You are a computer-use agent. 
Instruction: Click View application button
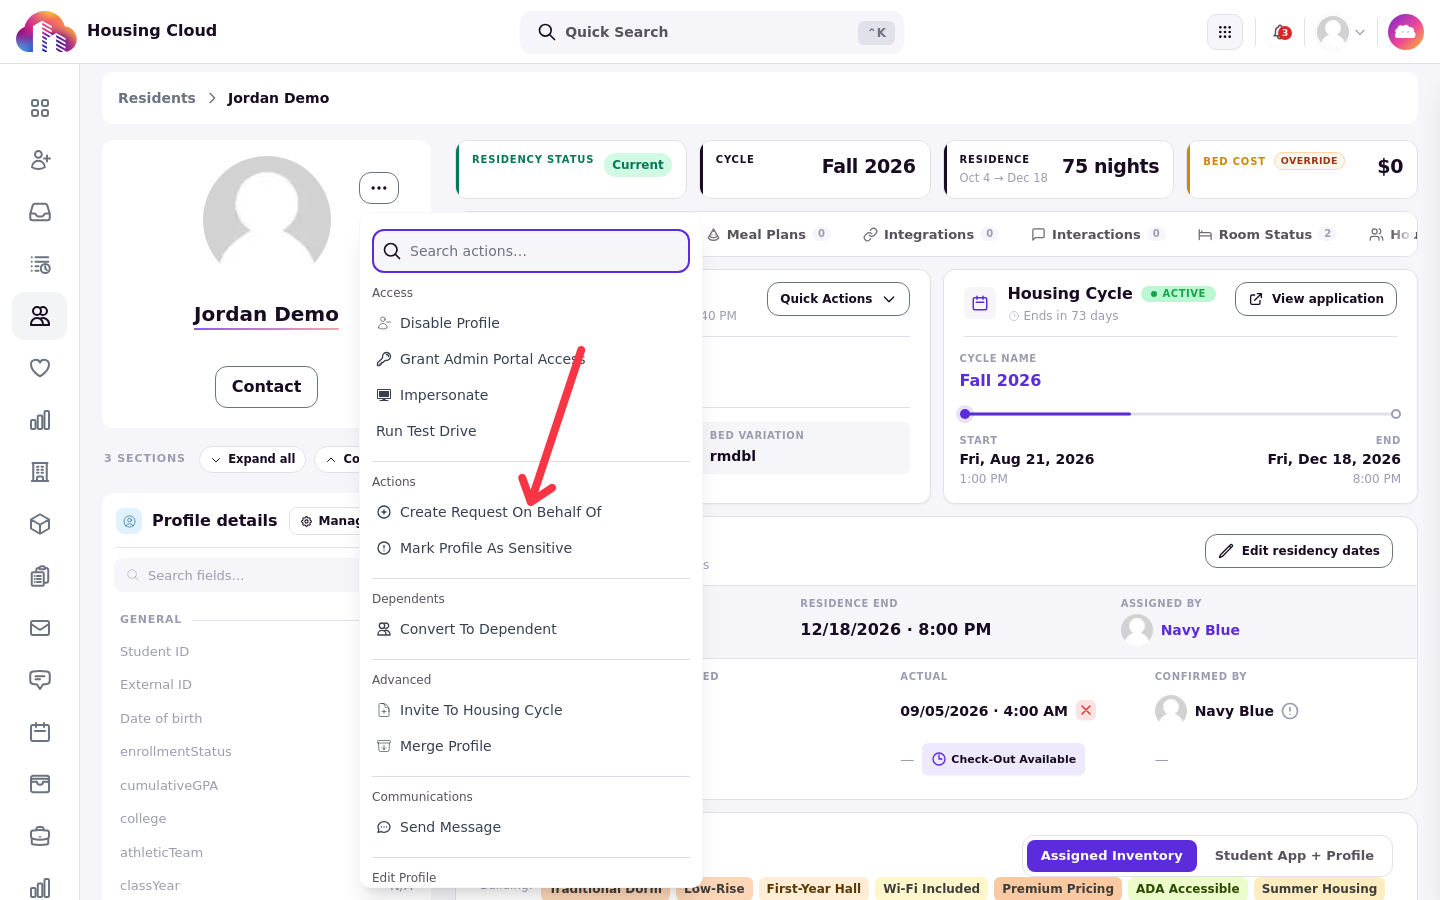[1316, 299]
